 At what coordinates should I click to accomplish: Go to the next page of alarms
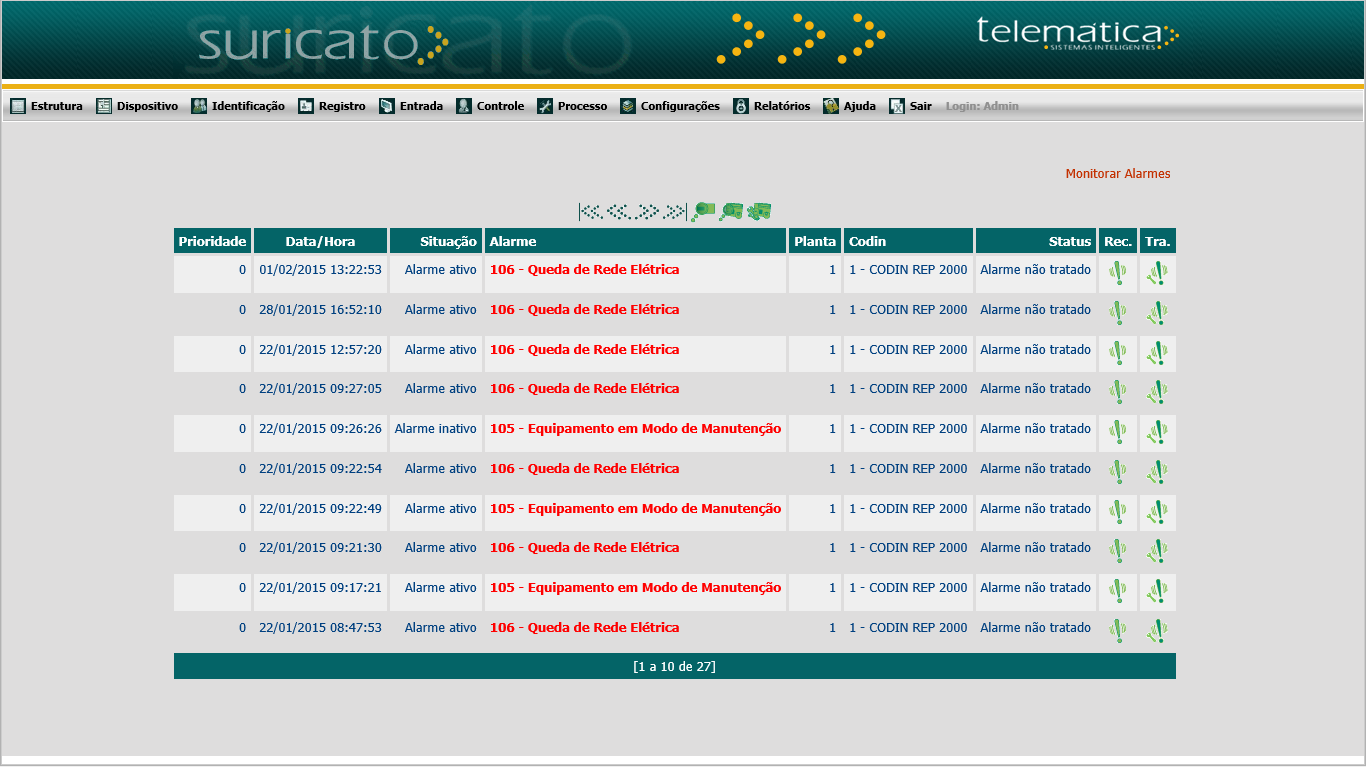647,212
